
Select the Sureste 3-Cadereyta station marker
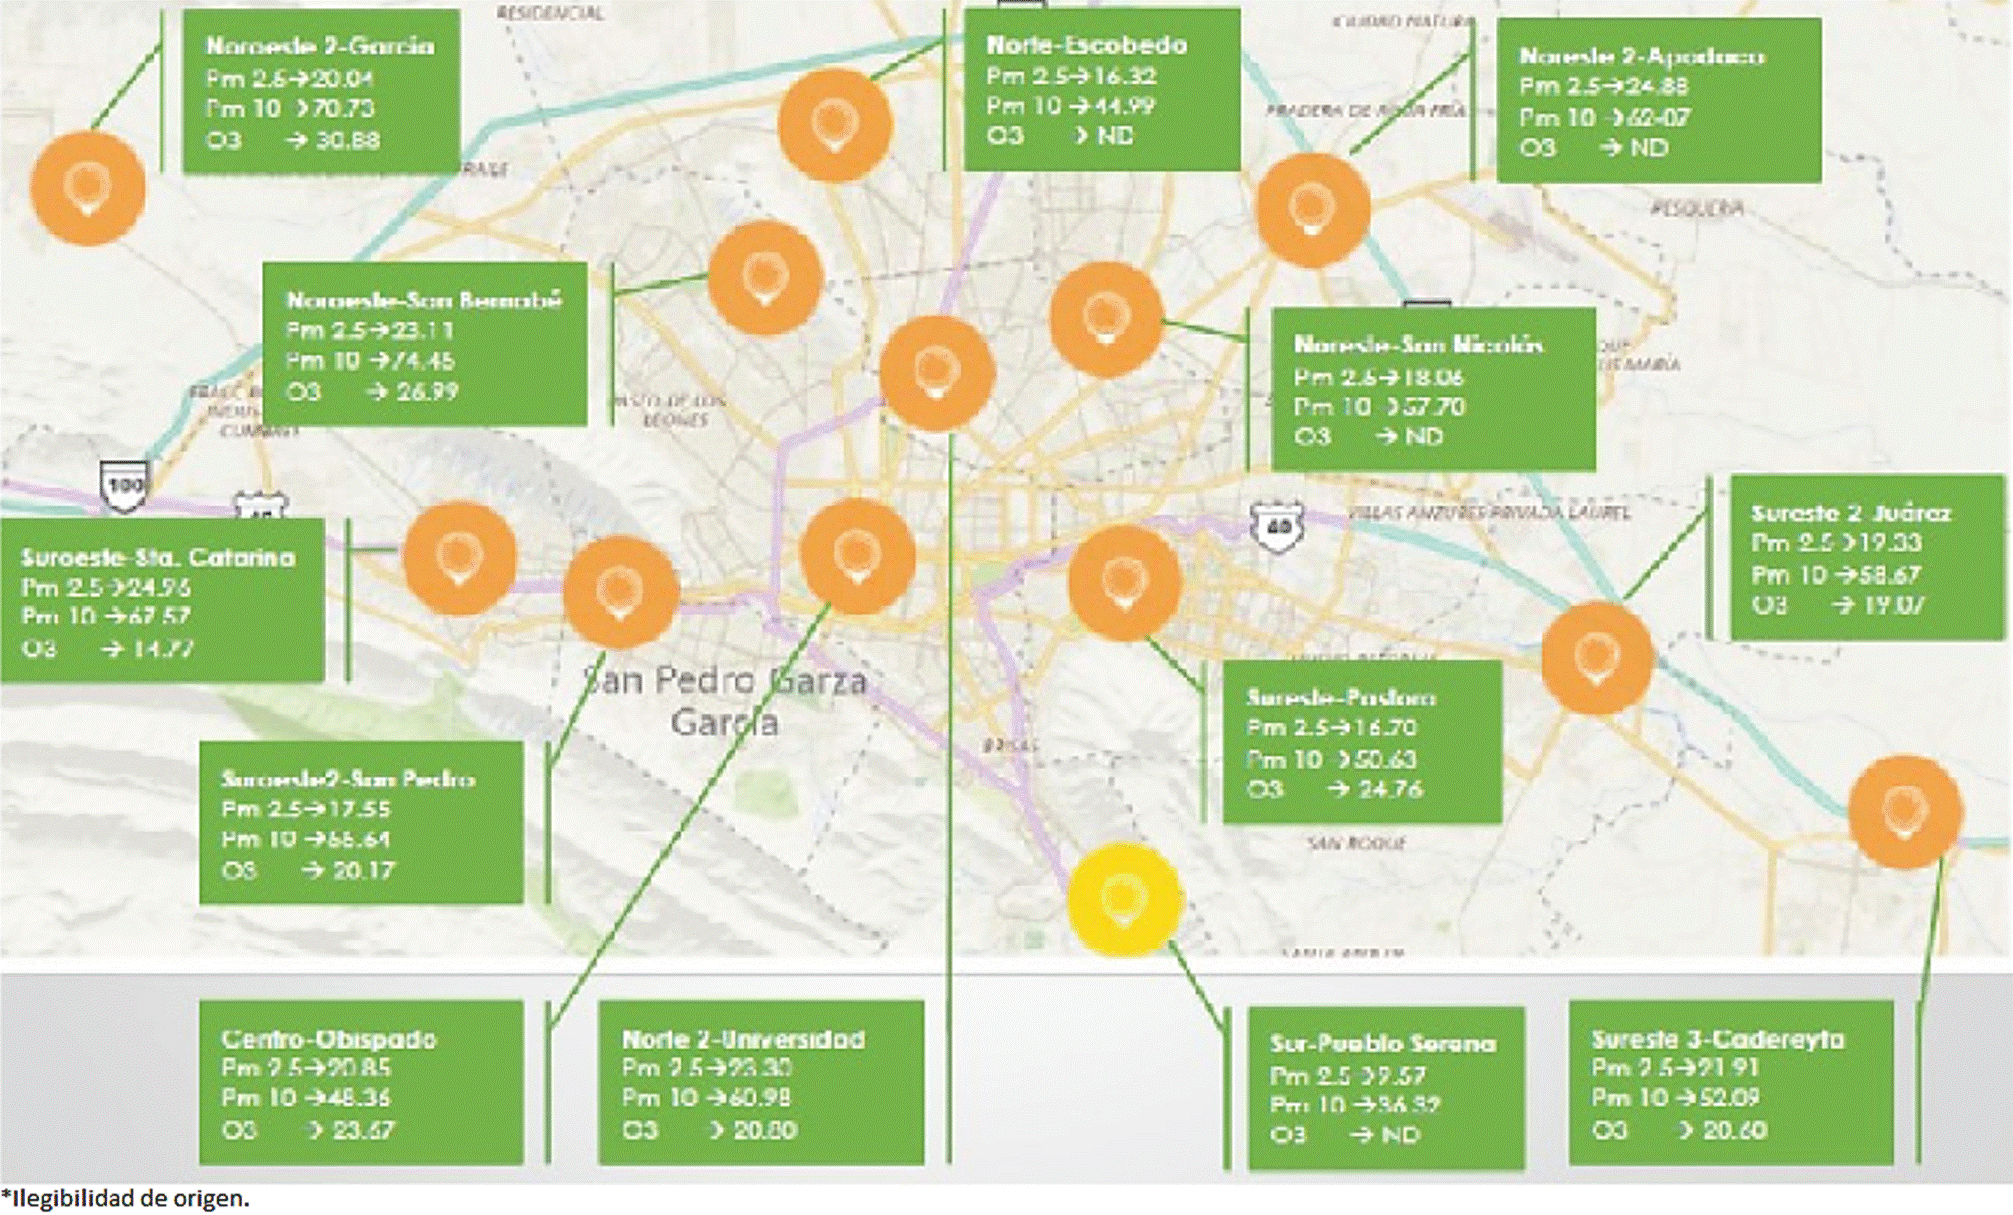click(1904, 811)
